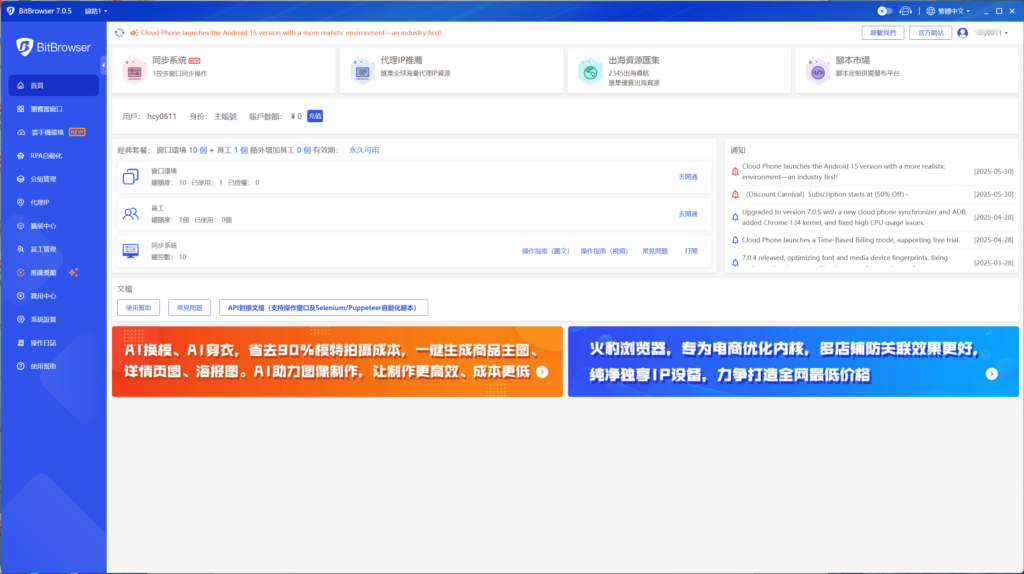1024x574 pixels.
Task: Click 永久可用 validity text
Action: point(364,150)
